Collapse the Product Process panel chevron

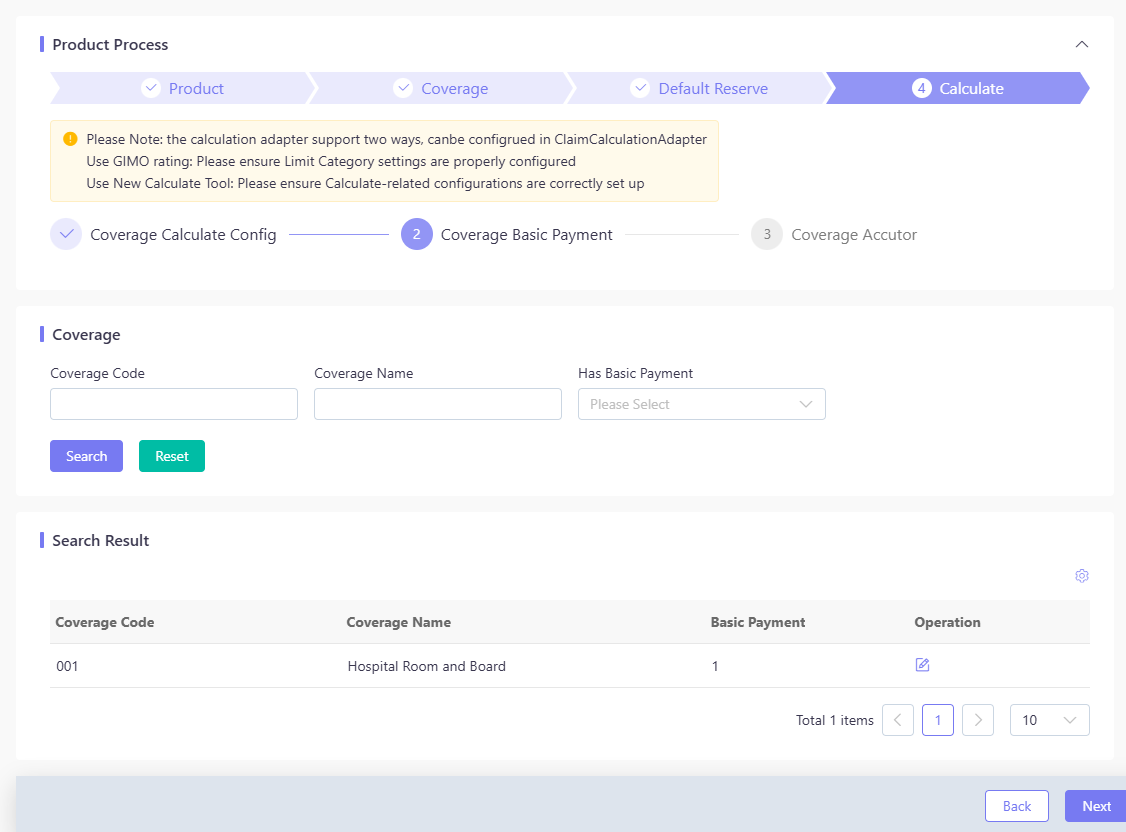(1081, 45)
